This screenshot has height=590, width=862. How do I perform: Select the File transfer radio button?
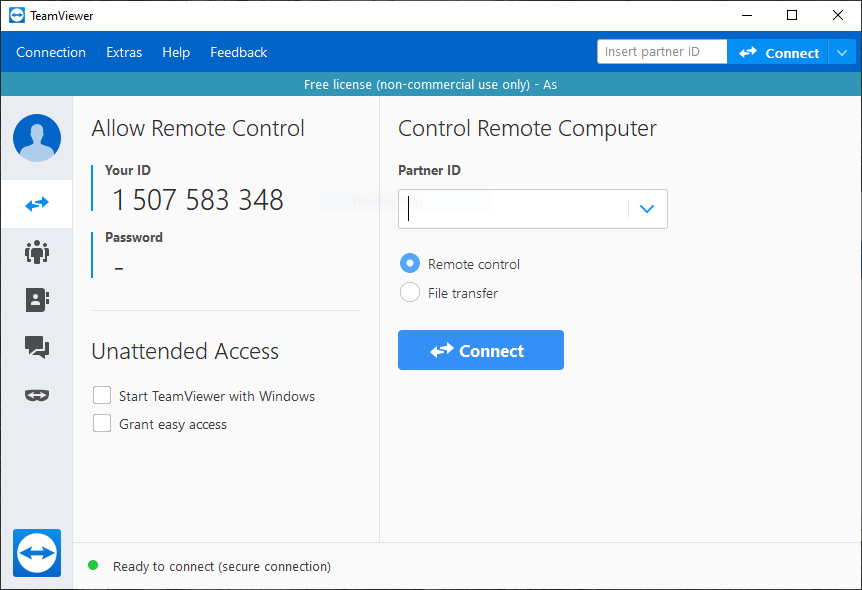[410, 292]
